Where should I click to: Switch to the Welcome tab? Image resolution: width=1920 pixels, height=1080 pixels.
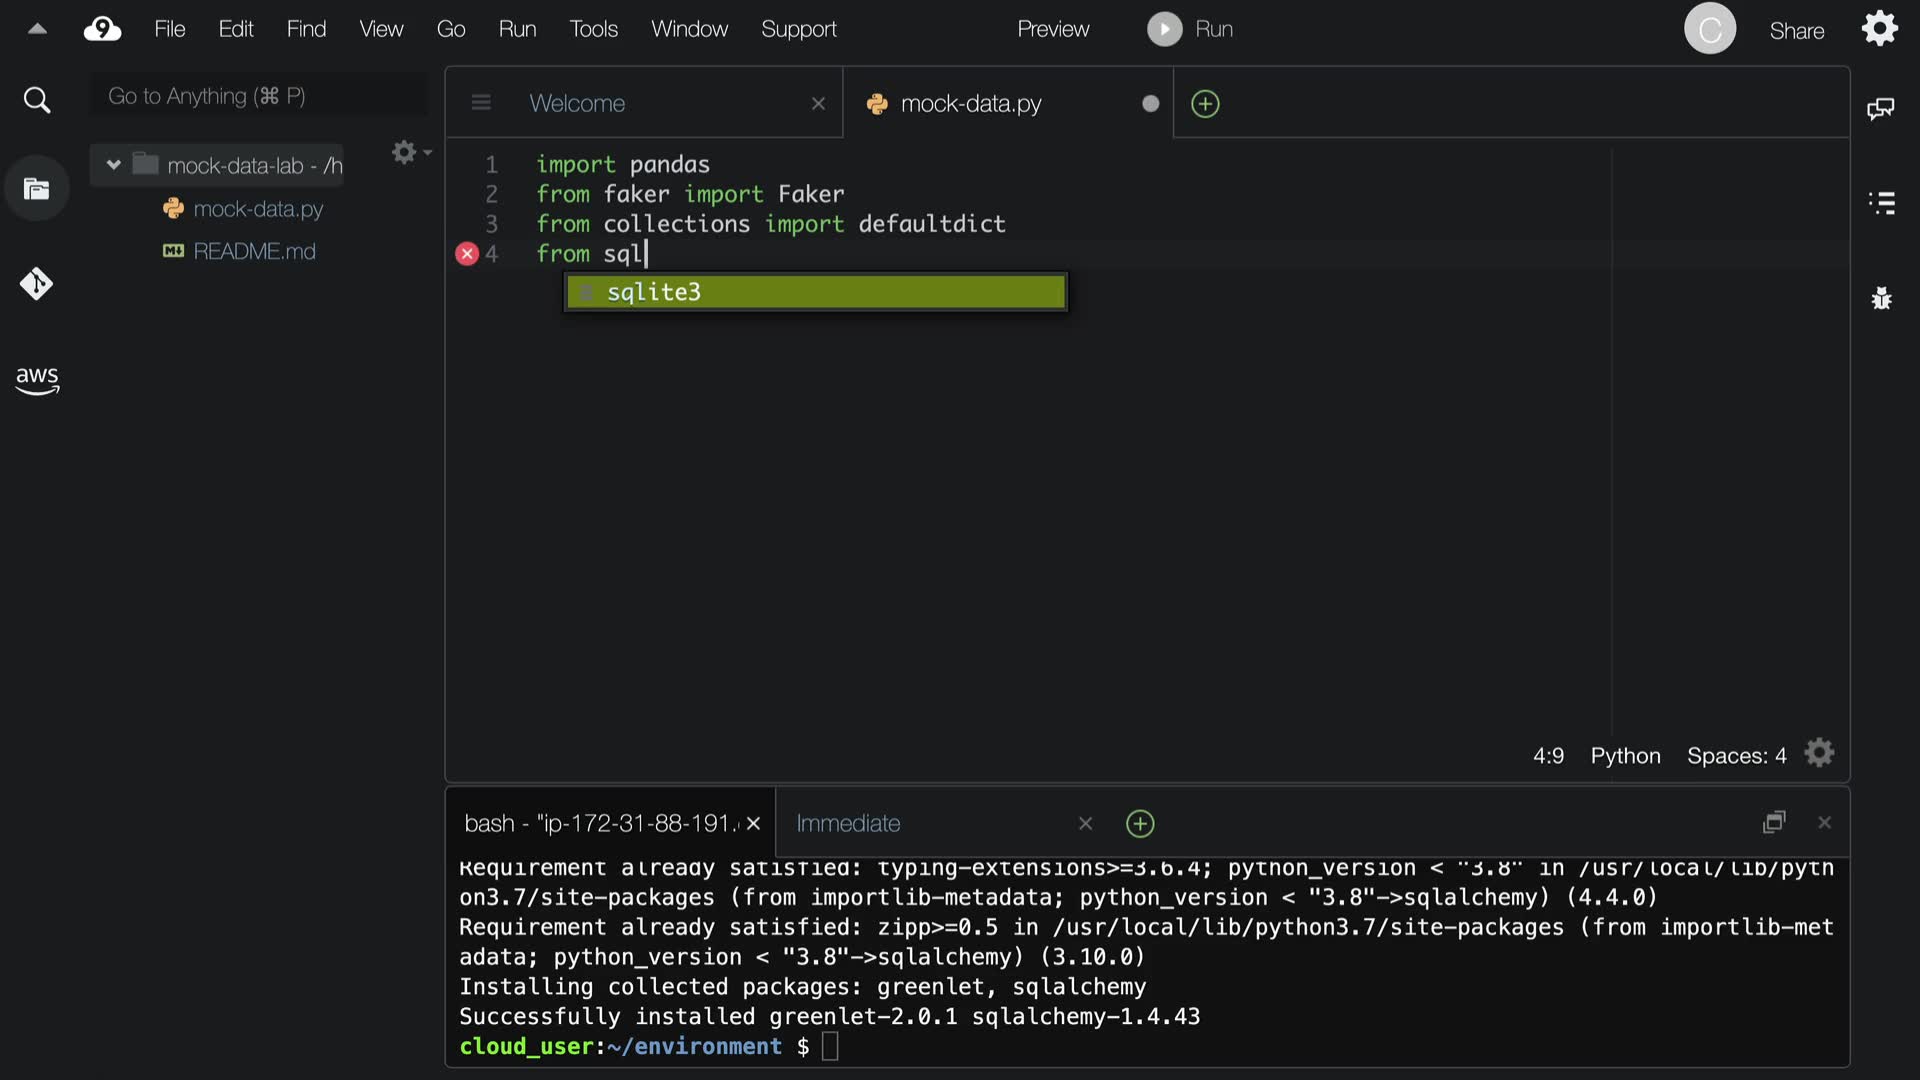click(577, 103)
